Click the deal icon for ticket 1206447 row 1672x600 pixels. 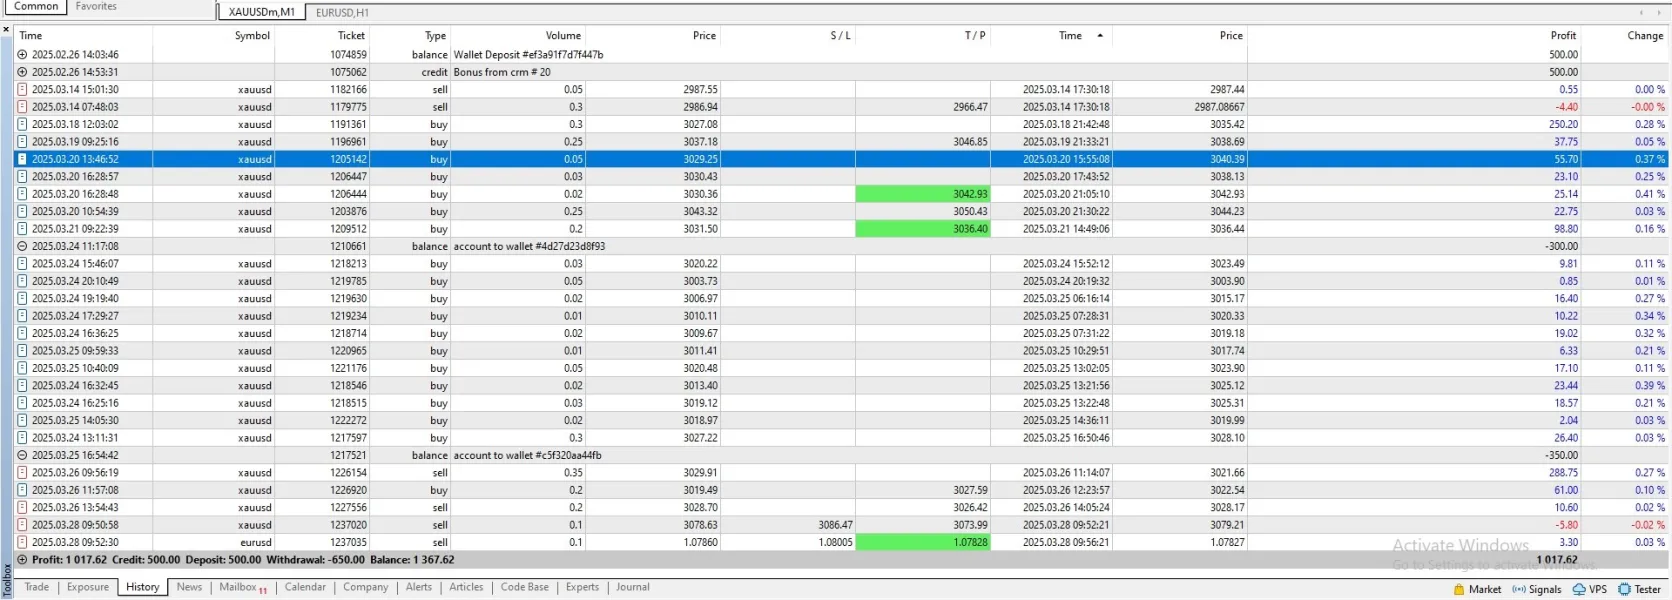coord(22,177)
